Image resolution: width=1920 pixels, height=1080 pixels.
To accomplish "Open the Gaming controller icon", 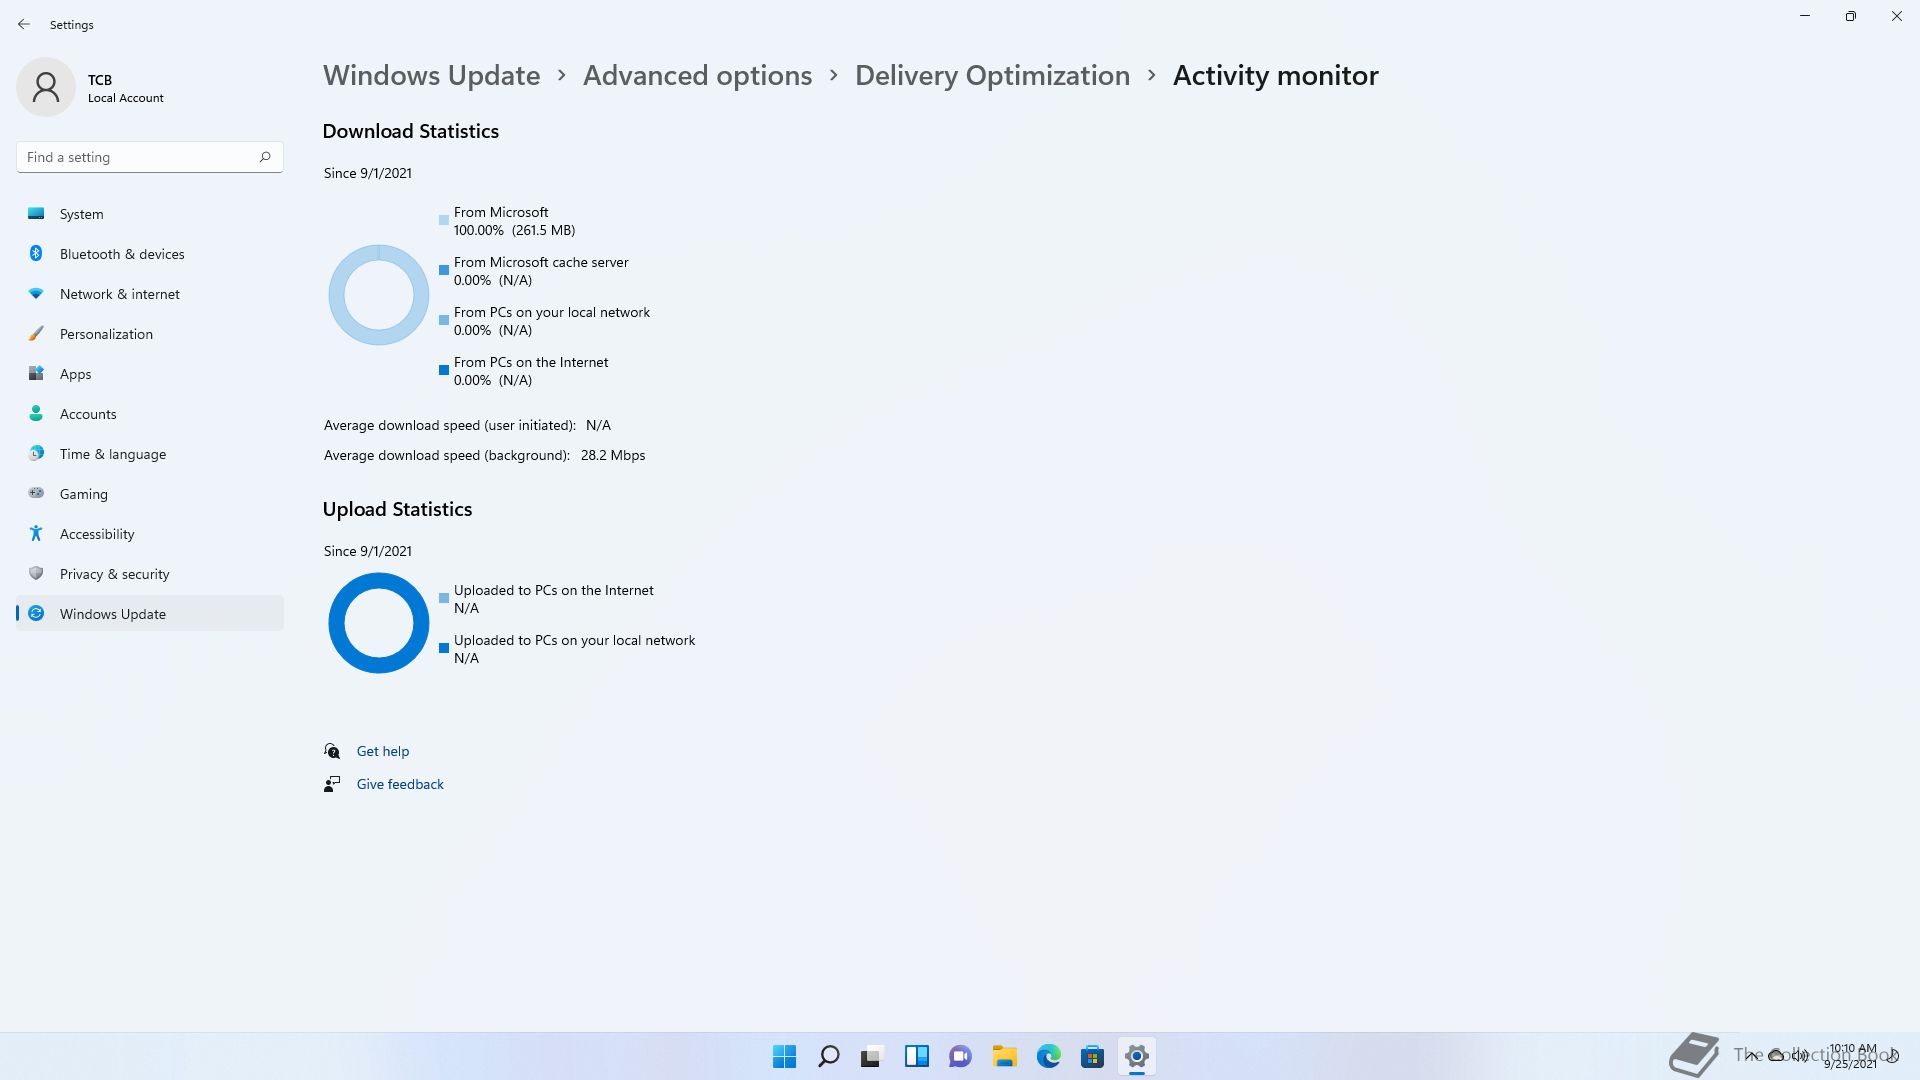I will click(36, 493).
